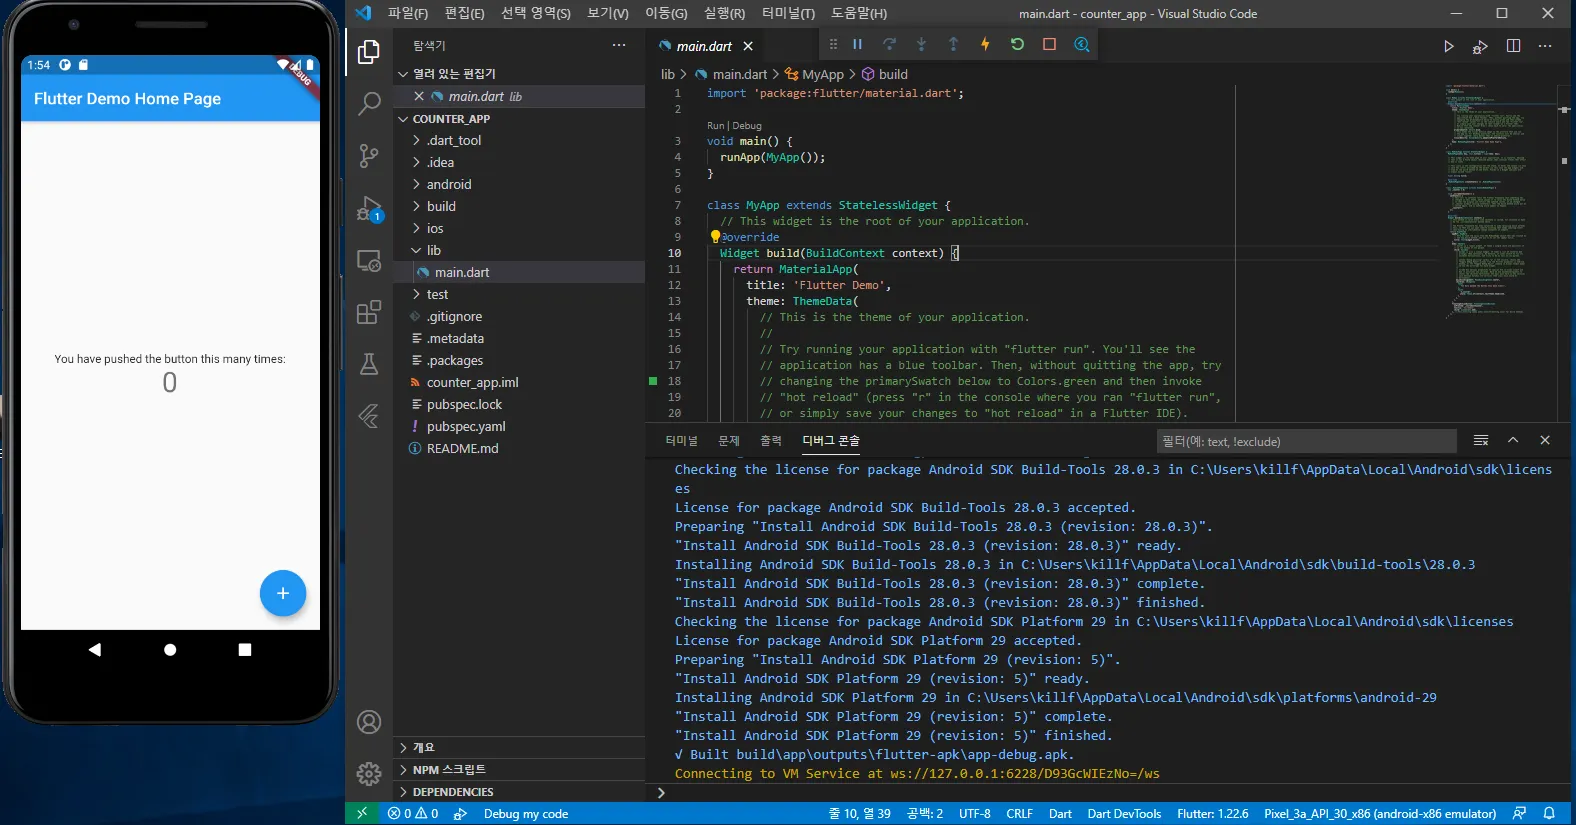Expand the NPM 스크립트 section
Viewport: 1576px width, 825px height.
pyautogui.click(x=449, y=769)
